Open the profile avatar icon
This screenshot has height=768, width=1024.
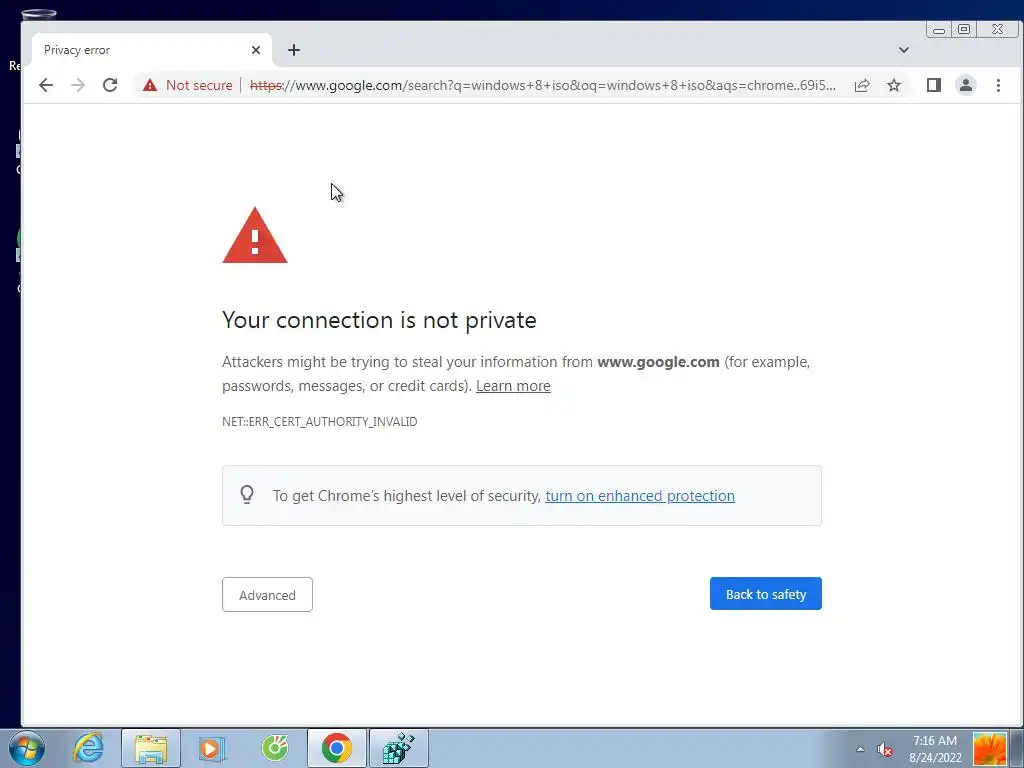point(966,86)
